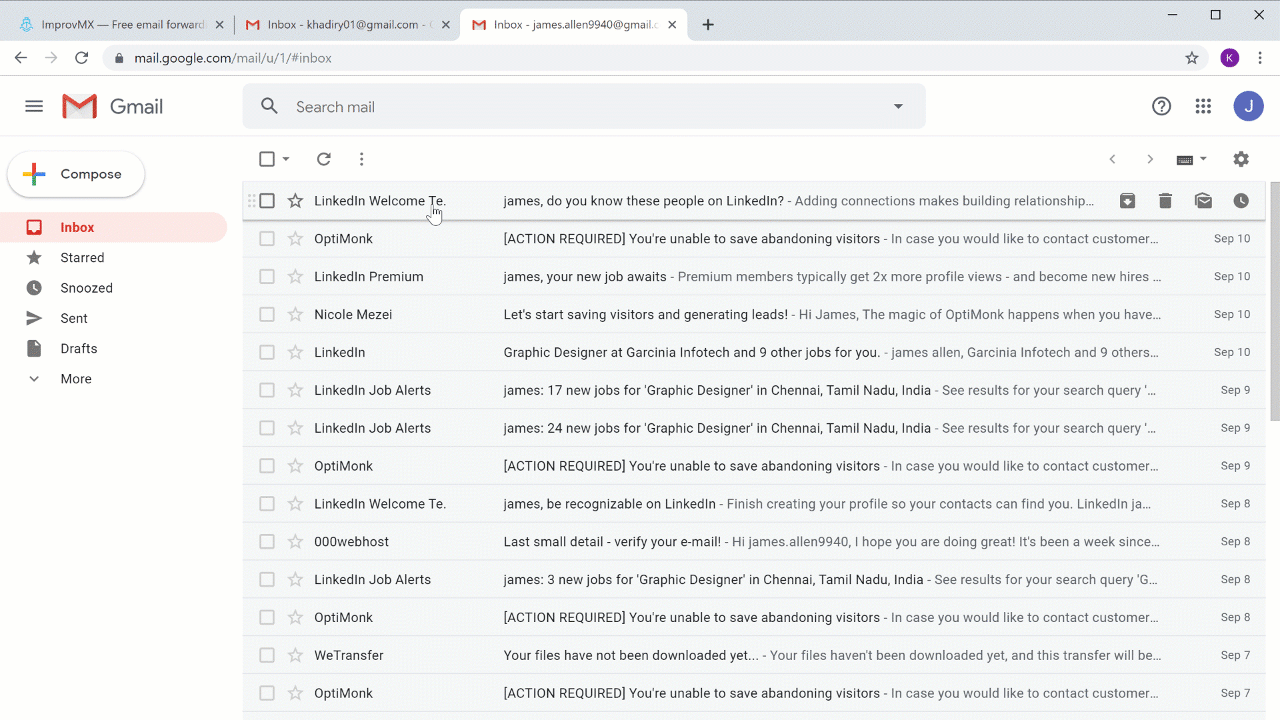Bookmark this page with star icon
This screenshot has height=720, width=1280.
tap(1192, 58)
